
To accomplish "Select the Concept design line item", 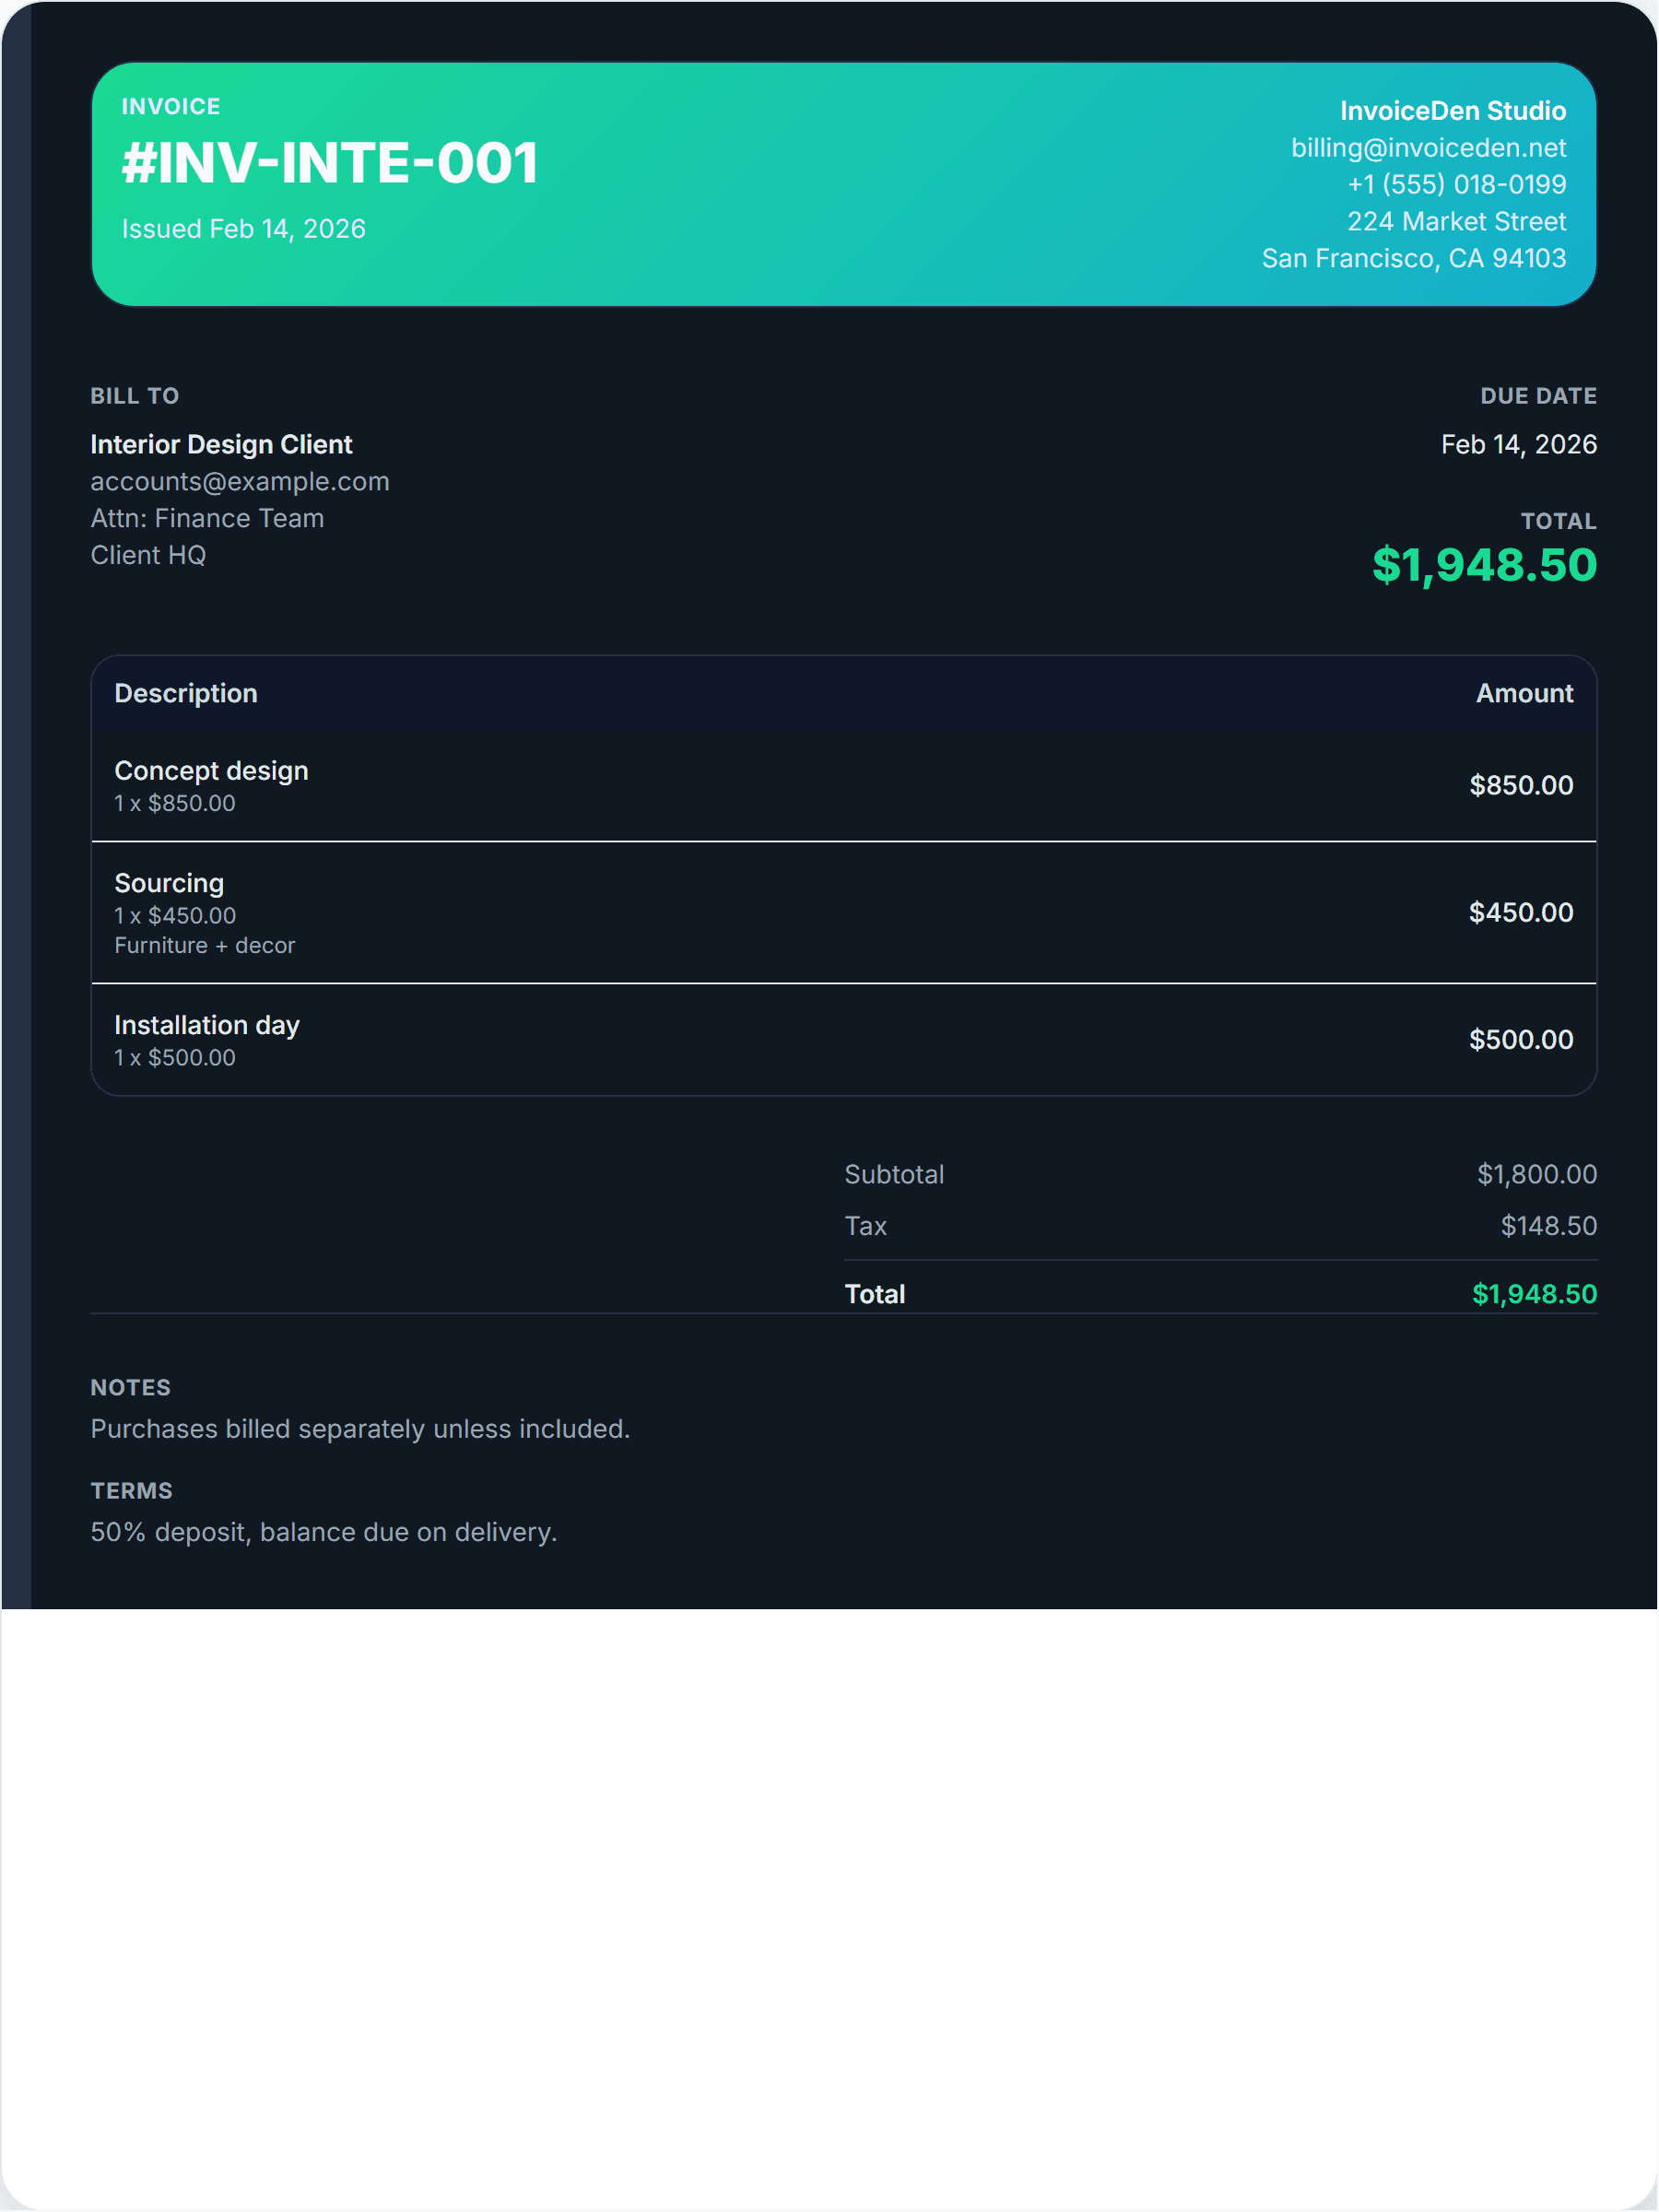I will [211, 771].
